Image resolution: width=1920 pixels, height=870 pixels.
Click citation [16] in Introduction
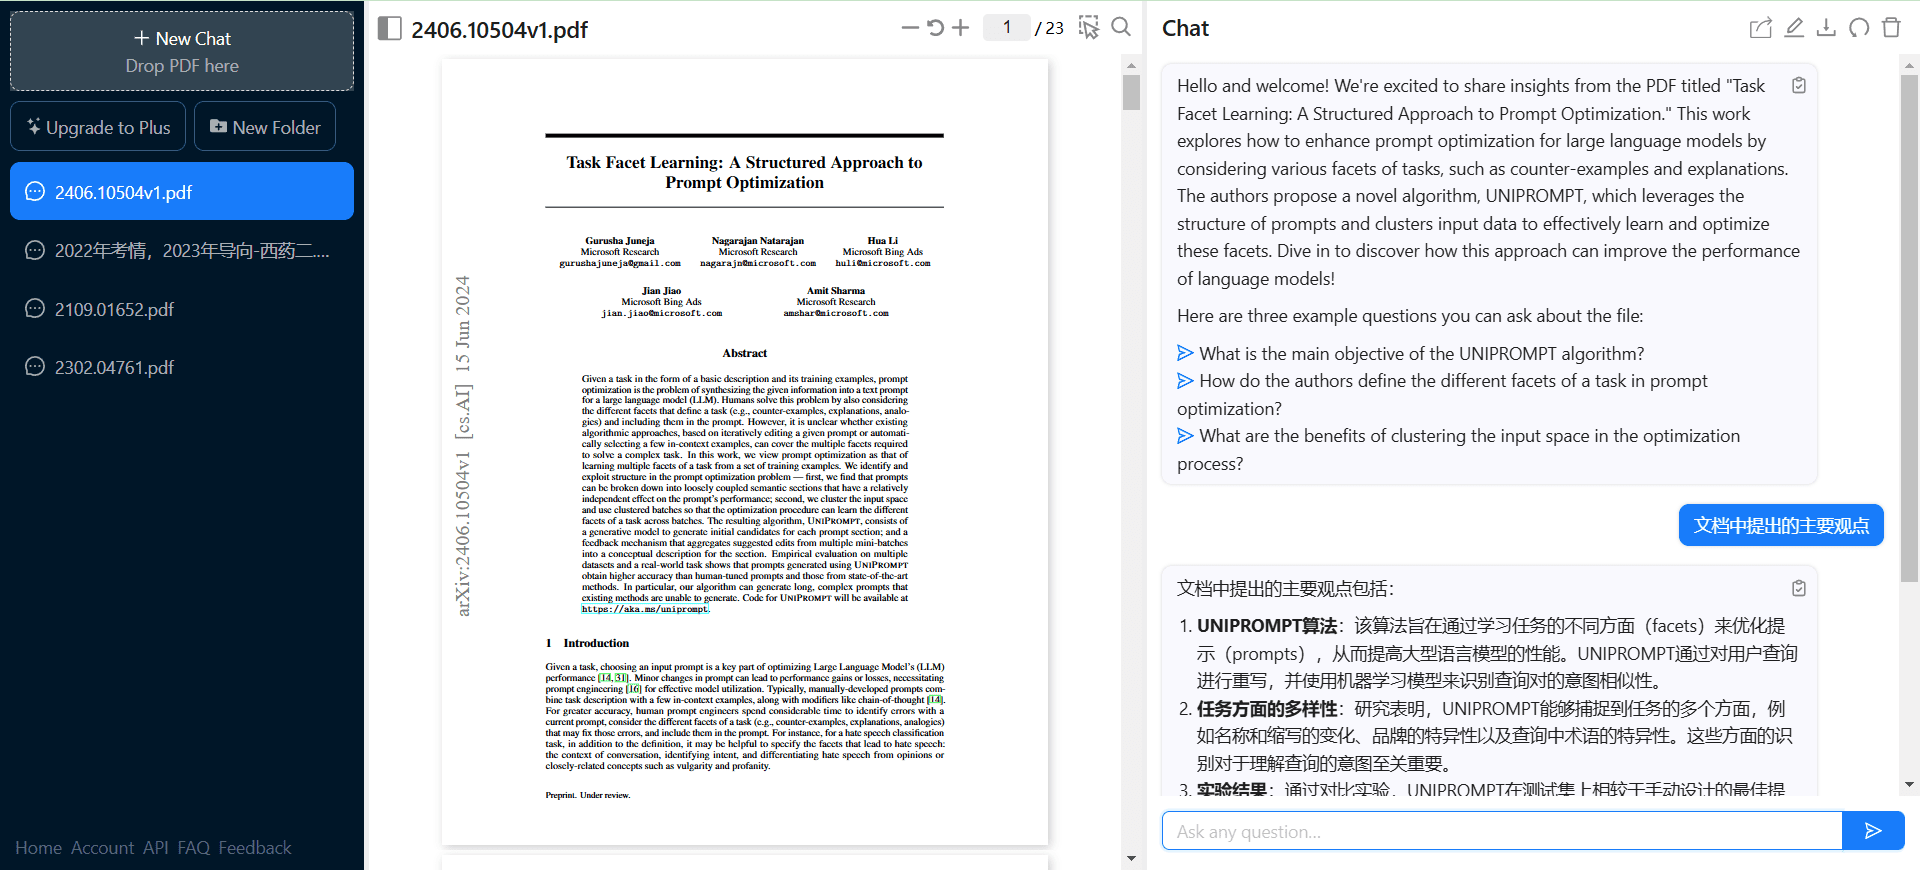[633, 689]
